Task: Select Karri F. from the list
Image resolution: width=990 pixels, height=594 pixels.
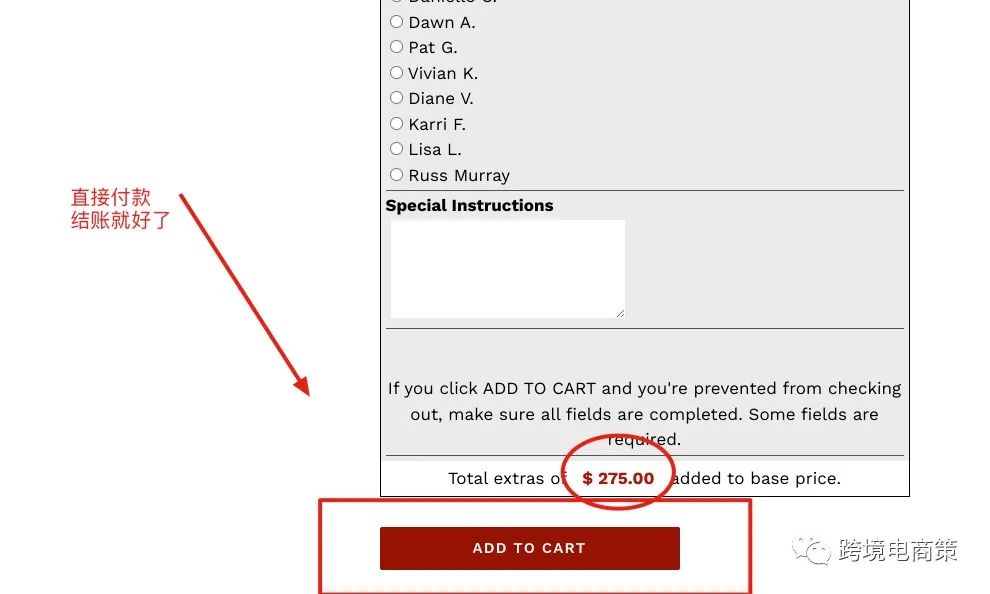Action: point(396,124)
